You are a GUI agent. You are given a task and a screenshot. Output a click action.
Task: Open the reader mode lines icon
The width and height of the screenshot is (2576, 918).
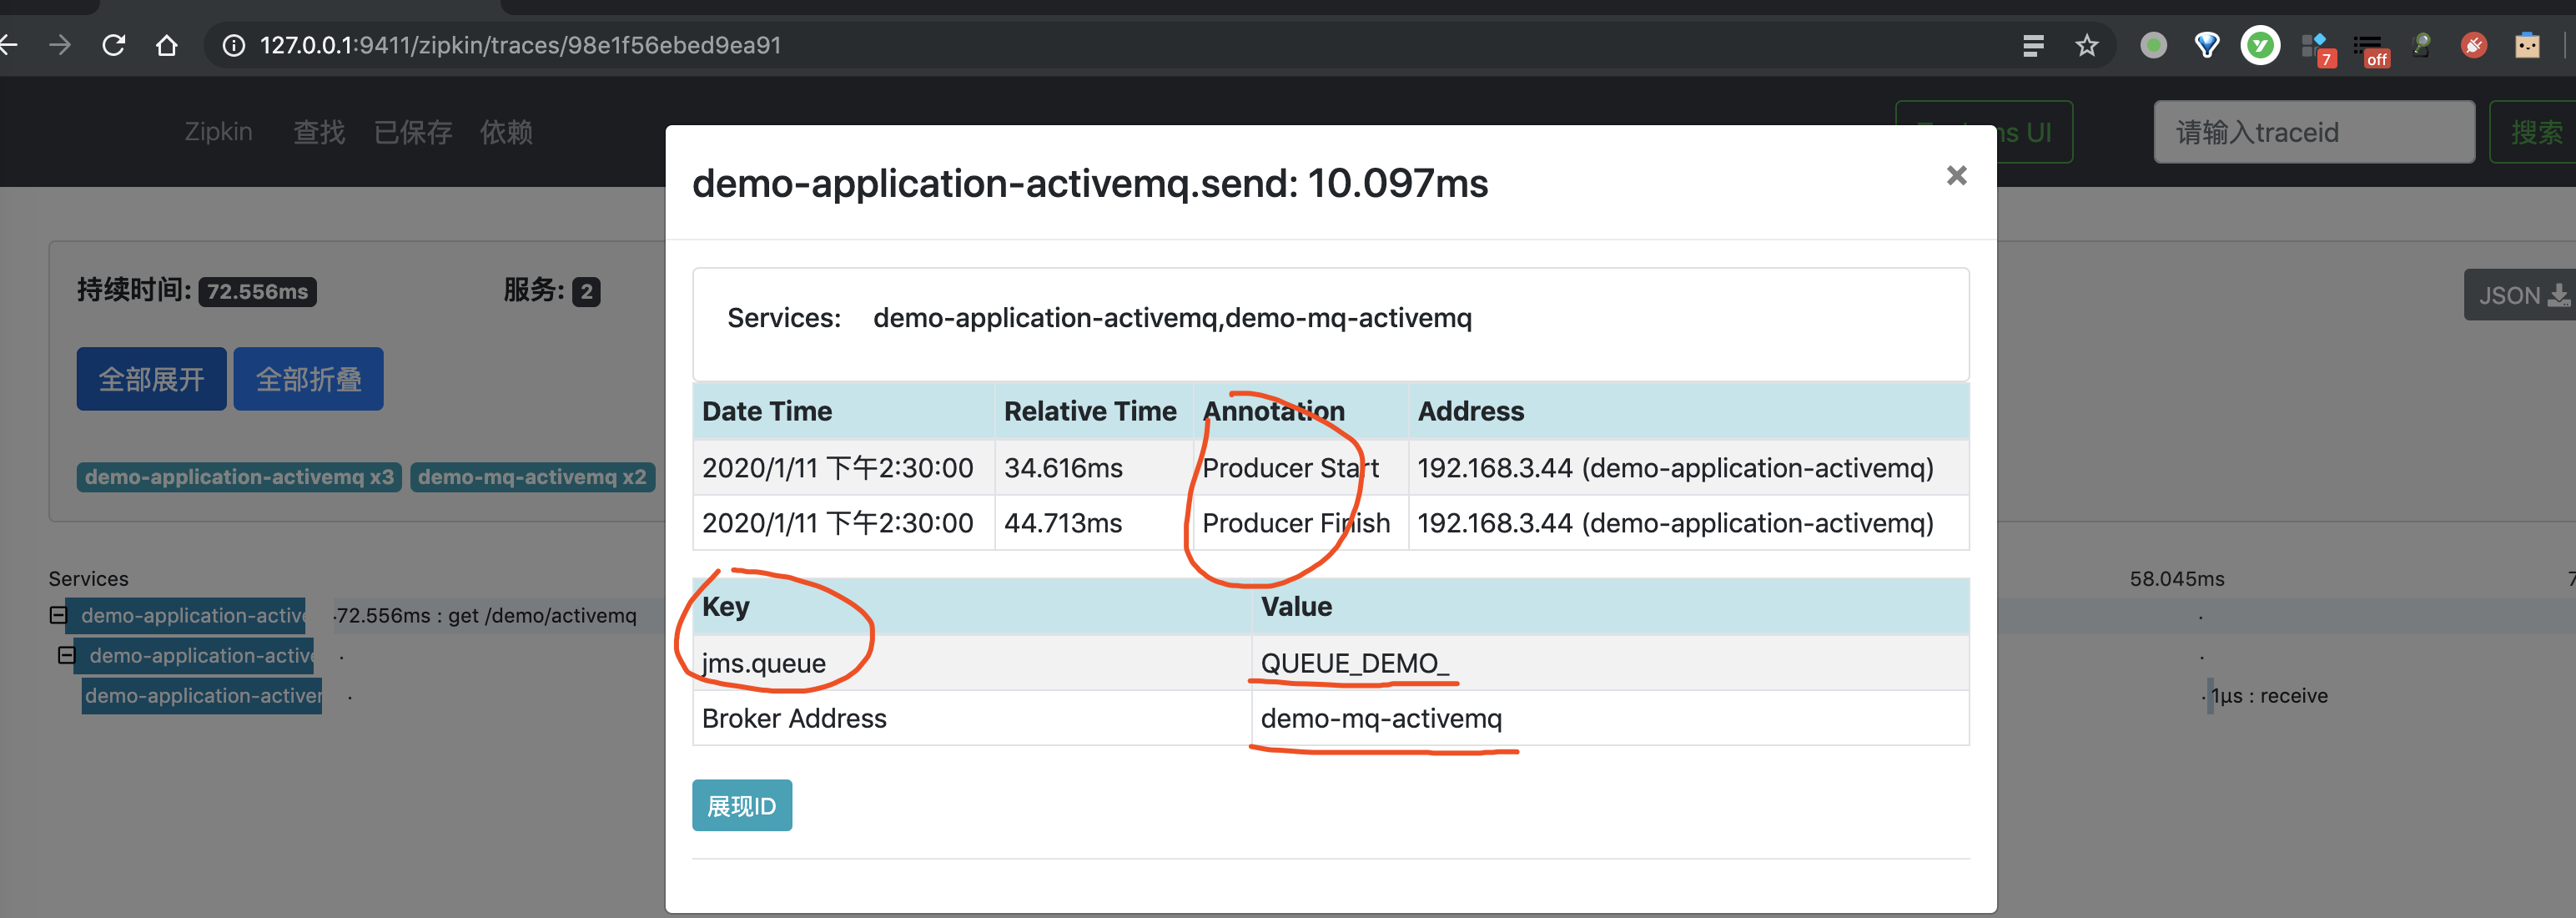click(x=2033, y=45)
